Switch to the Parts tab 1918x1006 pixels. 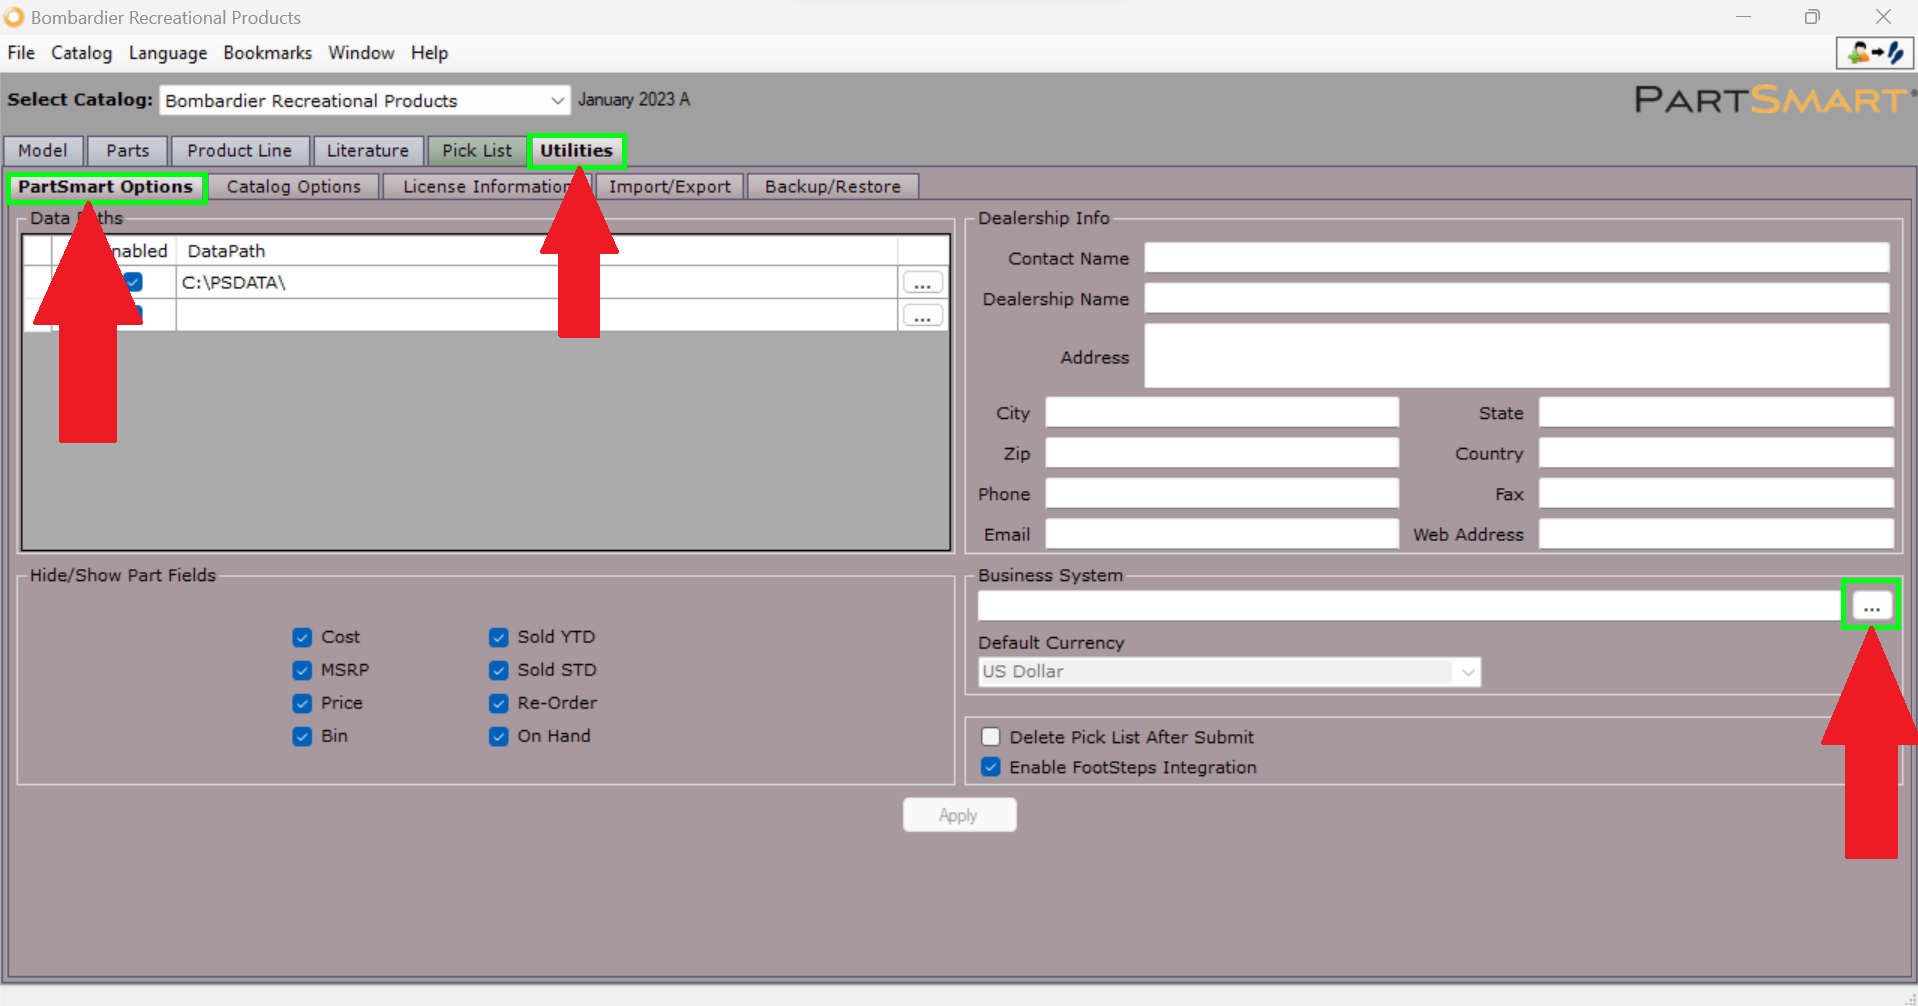pyautogui.click(x=128, y=151)
